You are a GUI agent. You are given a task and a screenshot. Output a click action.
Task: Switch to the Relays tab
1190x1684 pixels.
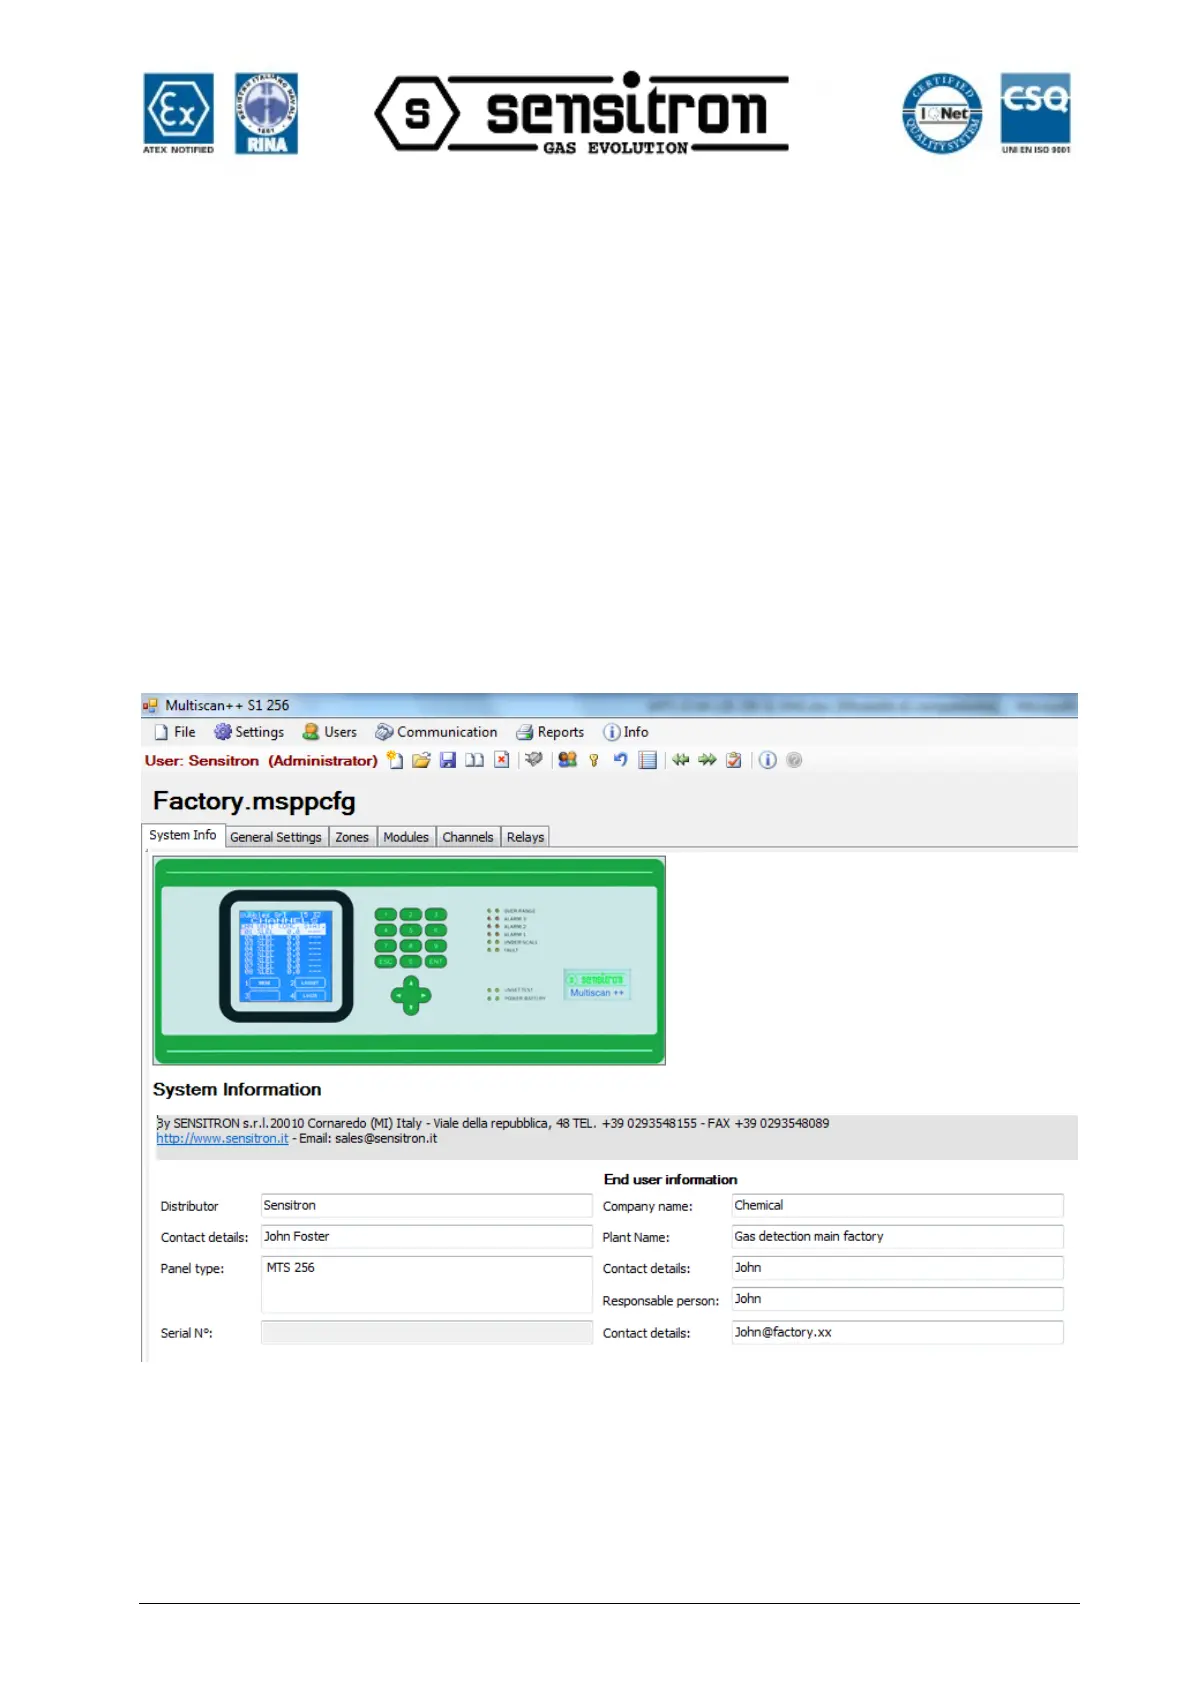pos(525,837)
